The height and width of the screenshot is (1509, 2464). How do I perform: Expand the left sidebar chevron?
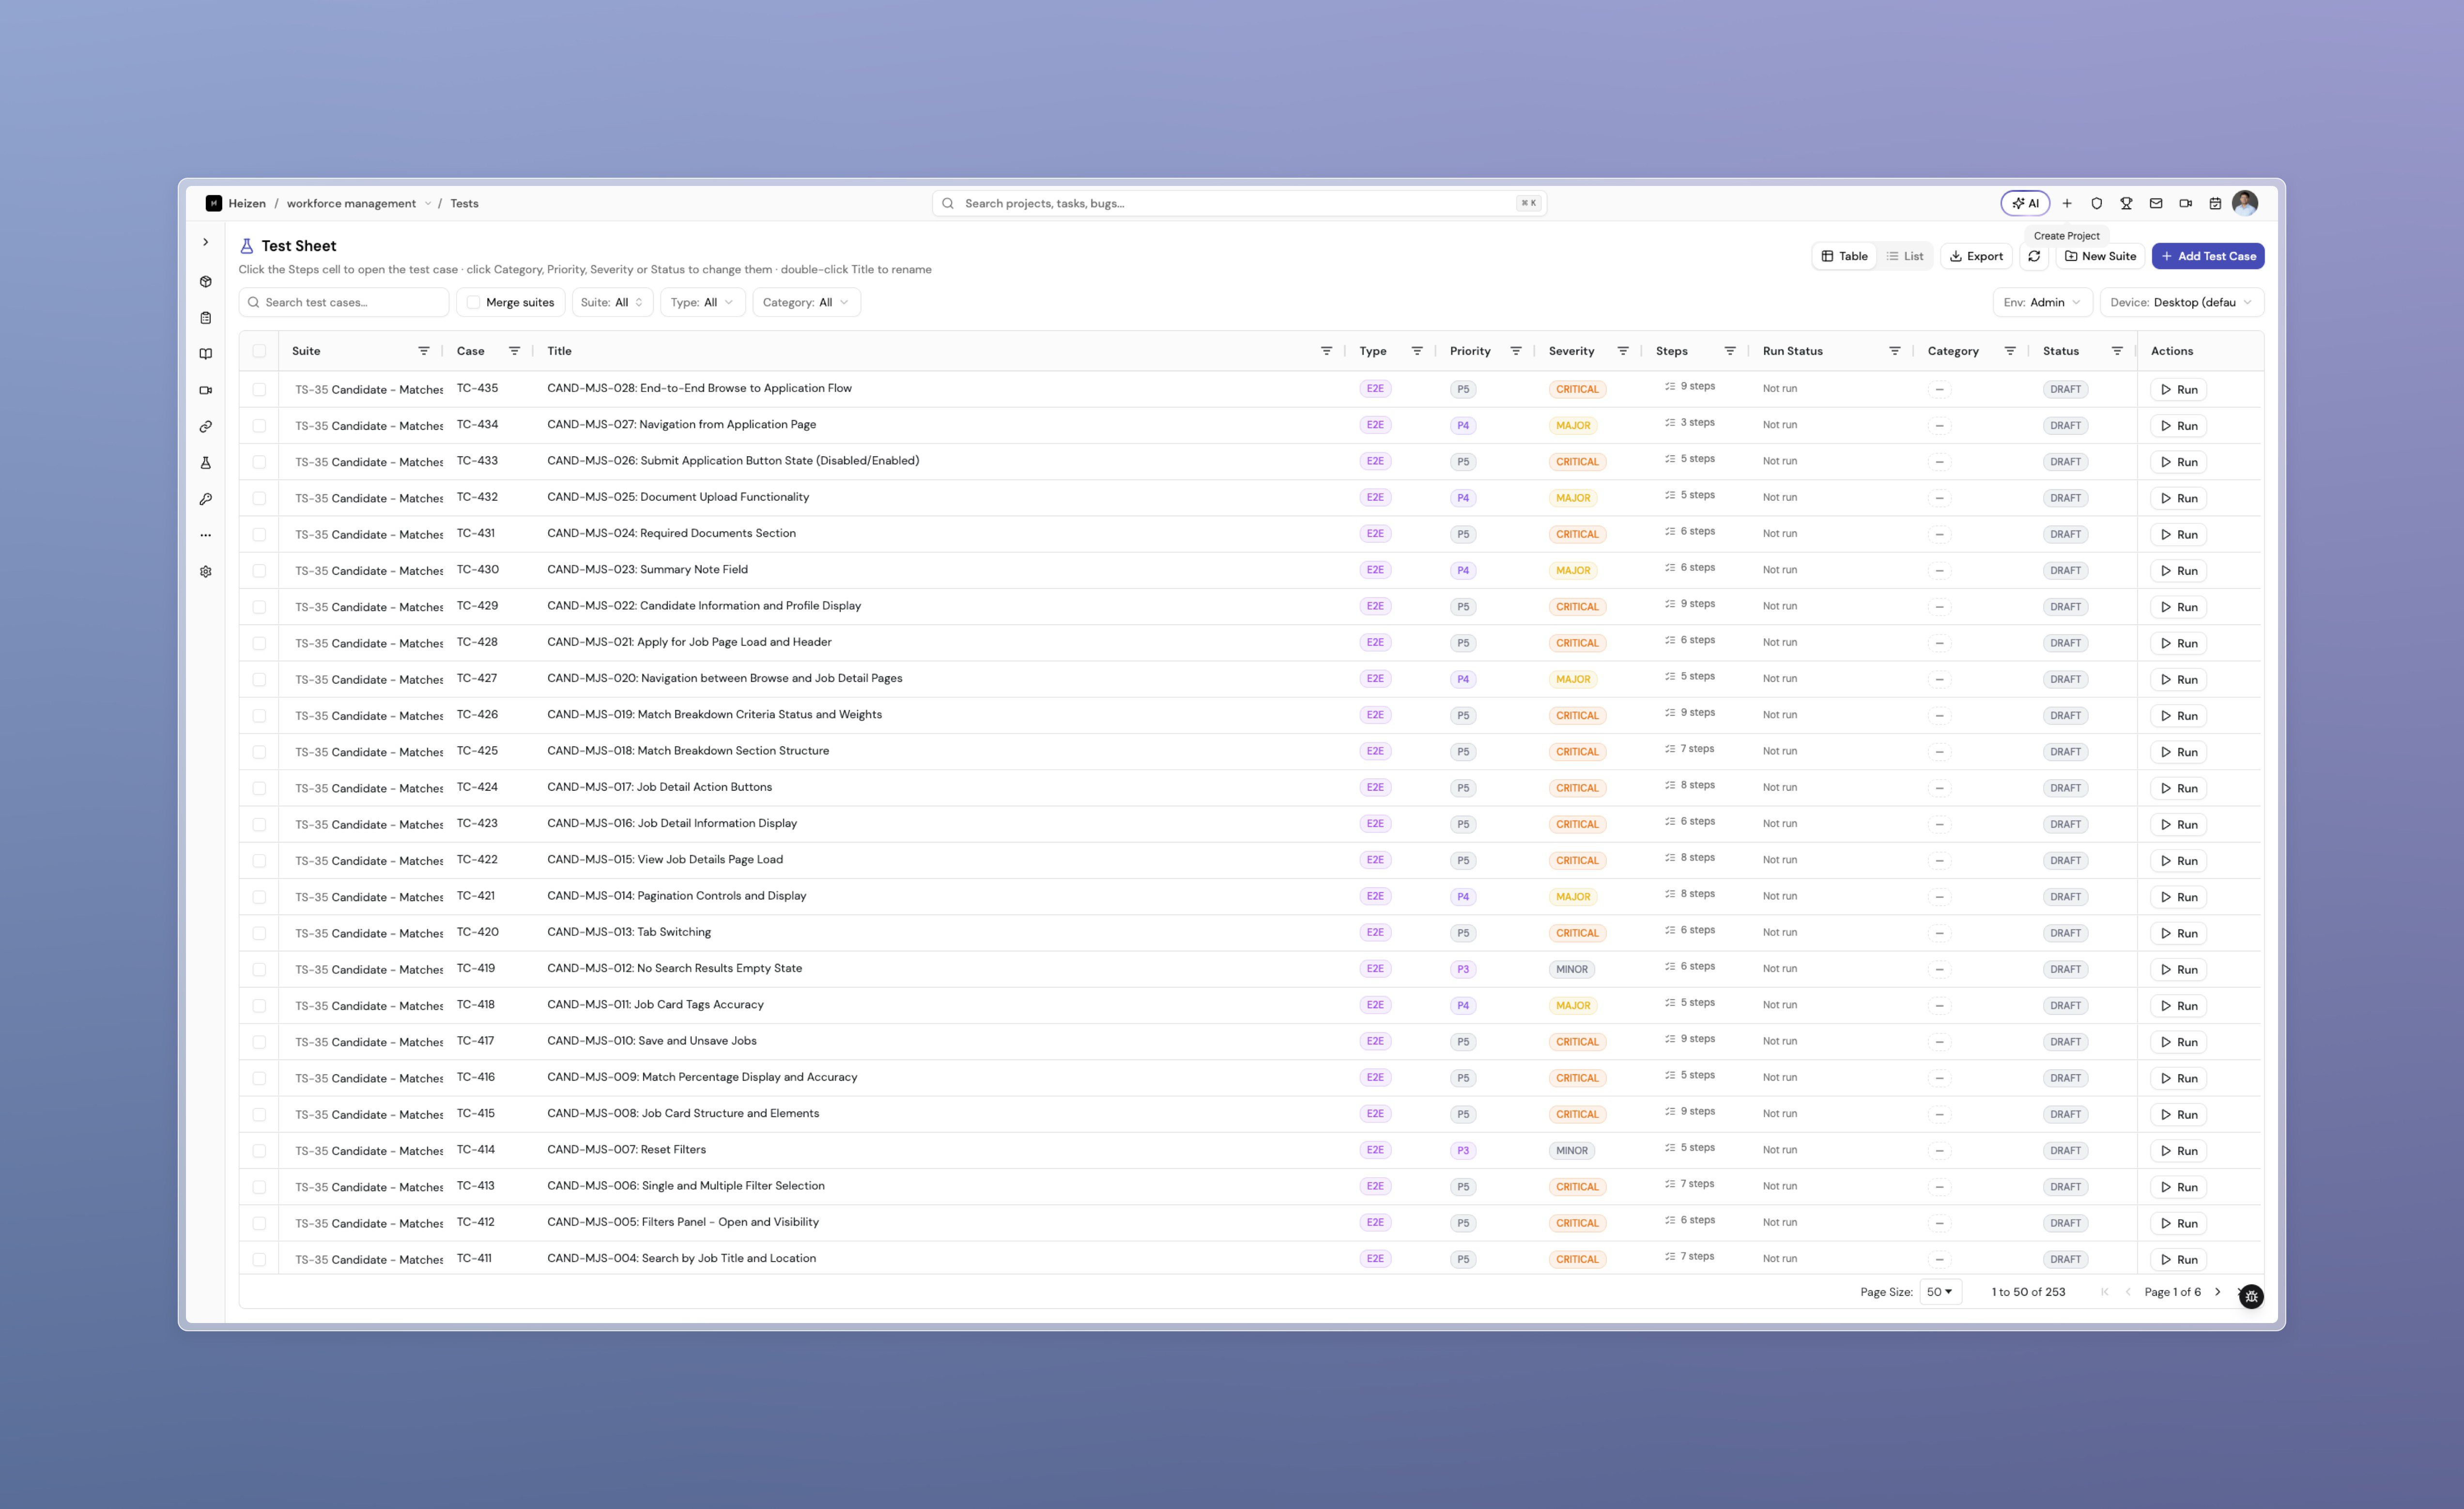(206, 242)
